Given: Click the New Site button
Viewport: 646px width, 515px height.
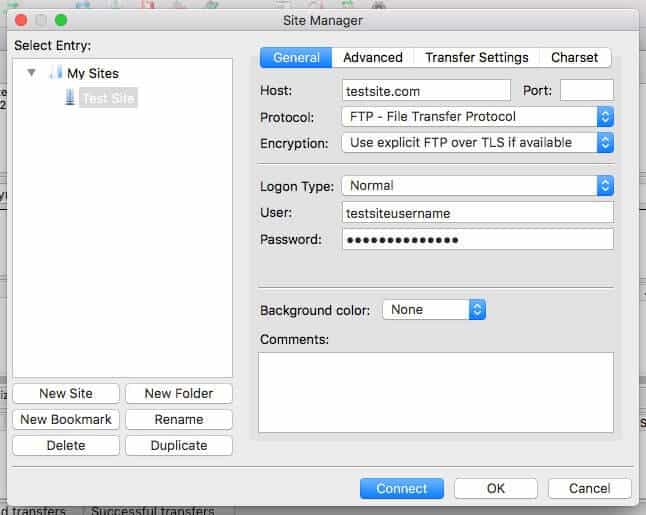Looking at the screenshot, I should click(x=66, y=393).
